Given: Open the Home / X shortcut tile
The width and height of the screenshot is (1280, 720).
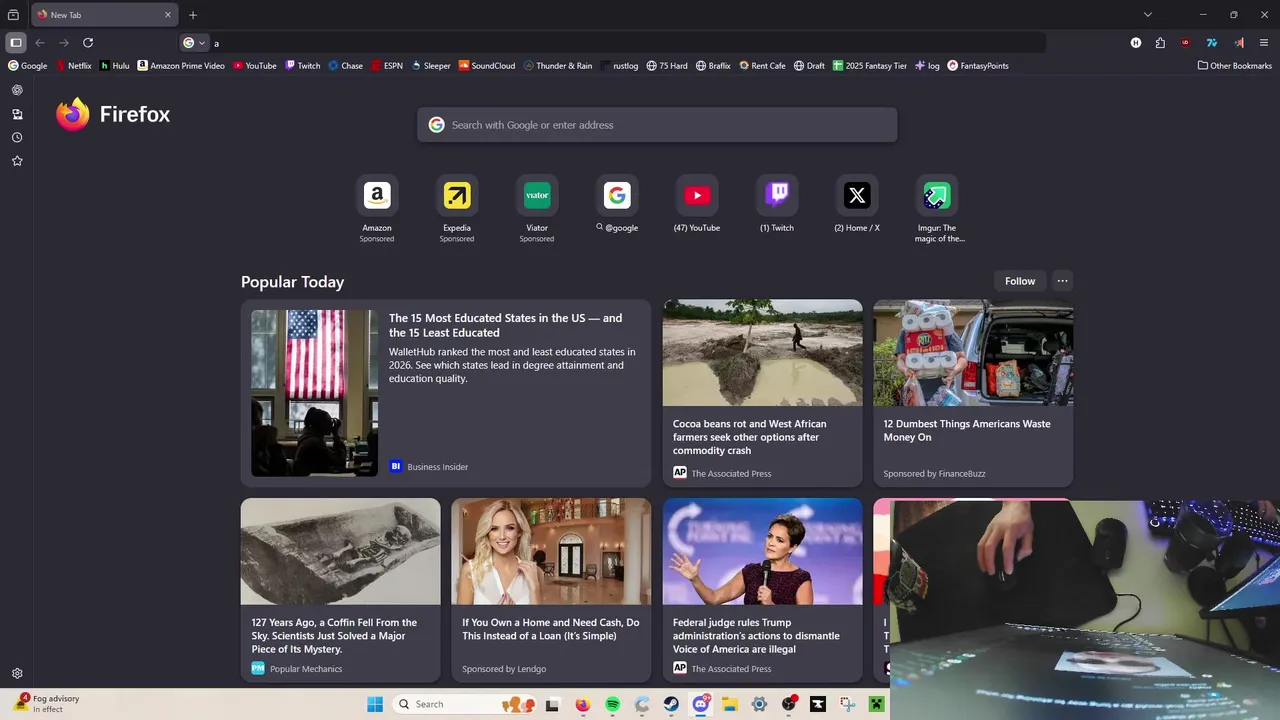Looking at the screenshot, I should 857,204.
